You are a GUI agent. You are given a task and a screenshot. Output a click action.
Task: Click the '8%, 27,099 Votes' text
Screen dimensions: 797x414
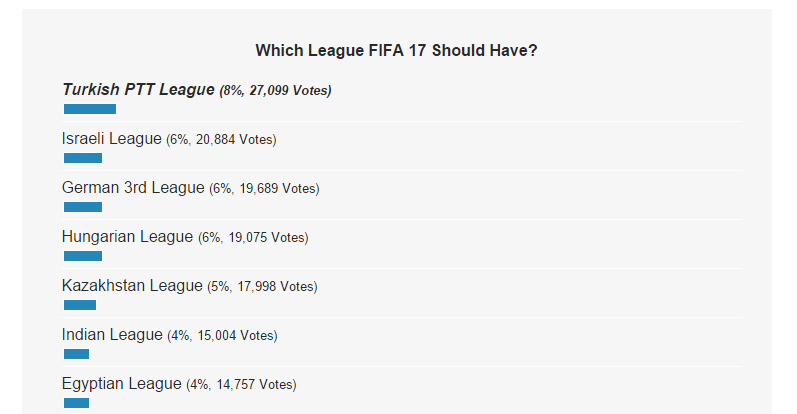275,91
